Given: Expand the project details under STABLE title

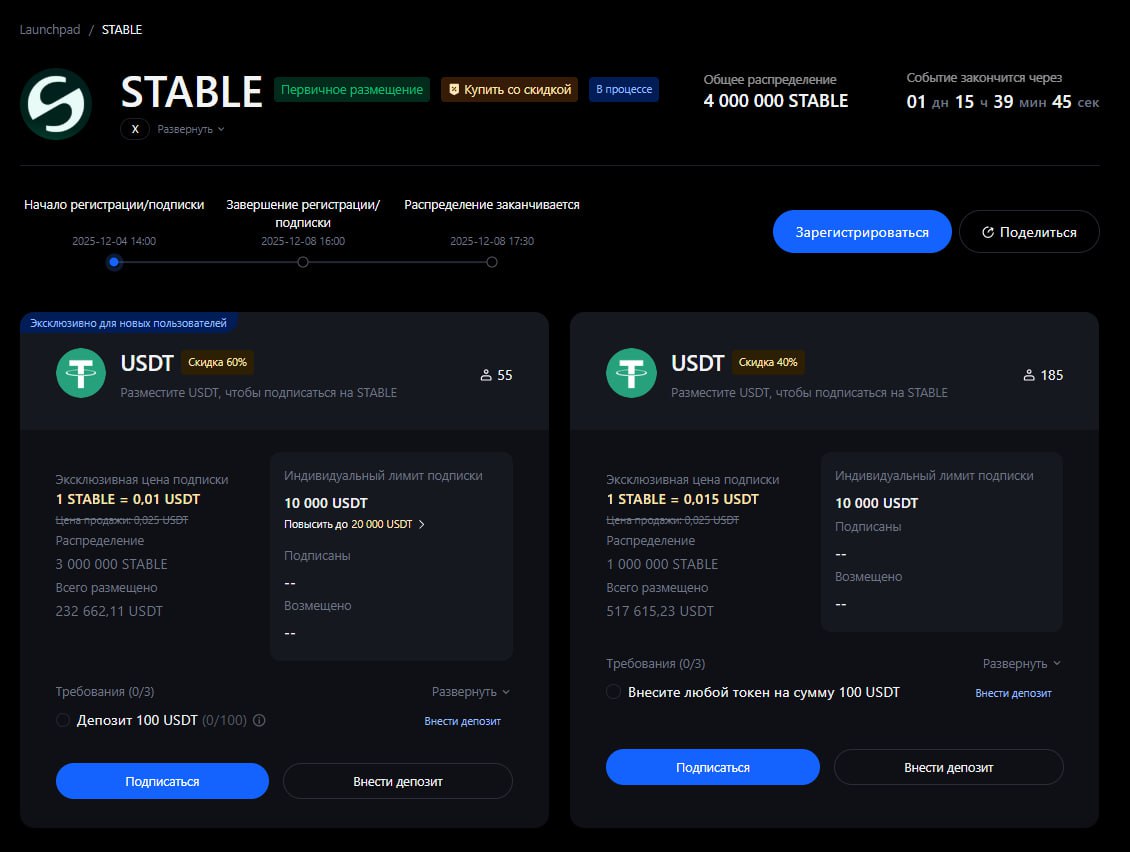Looking at the screenshot, I should coord(190,129).
